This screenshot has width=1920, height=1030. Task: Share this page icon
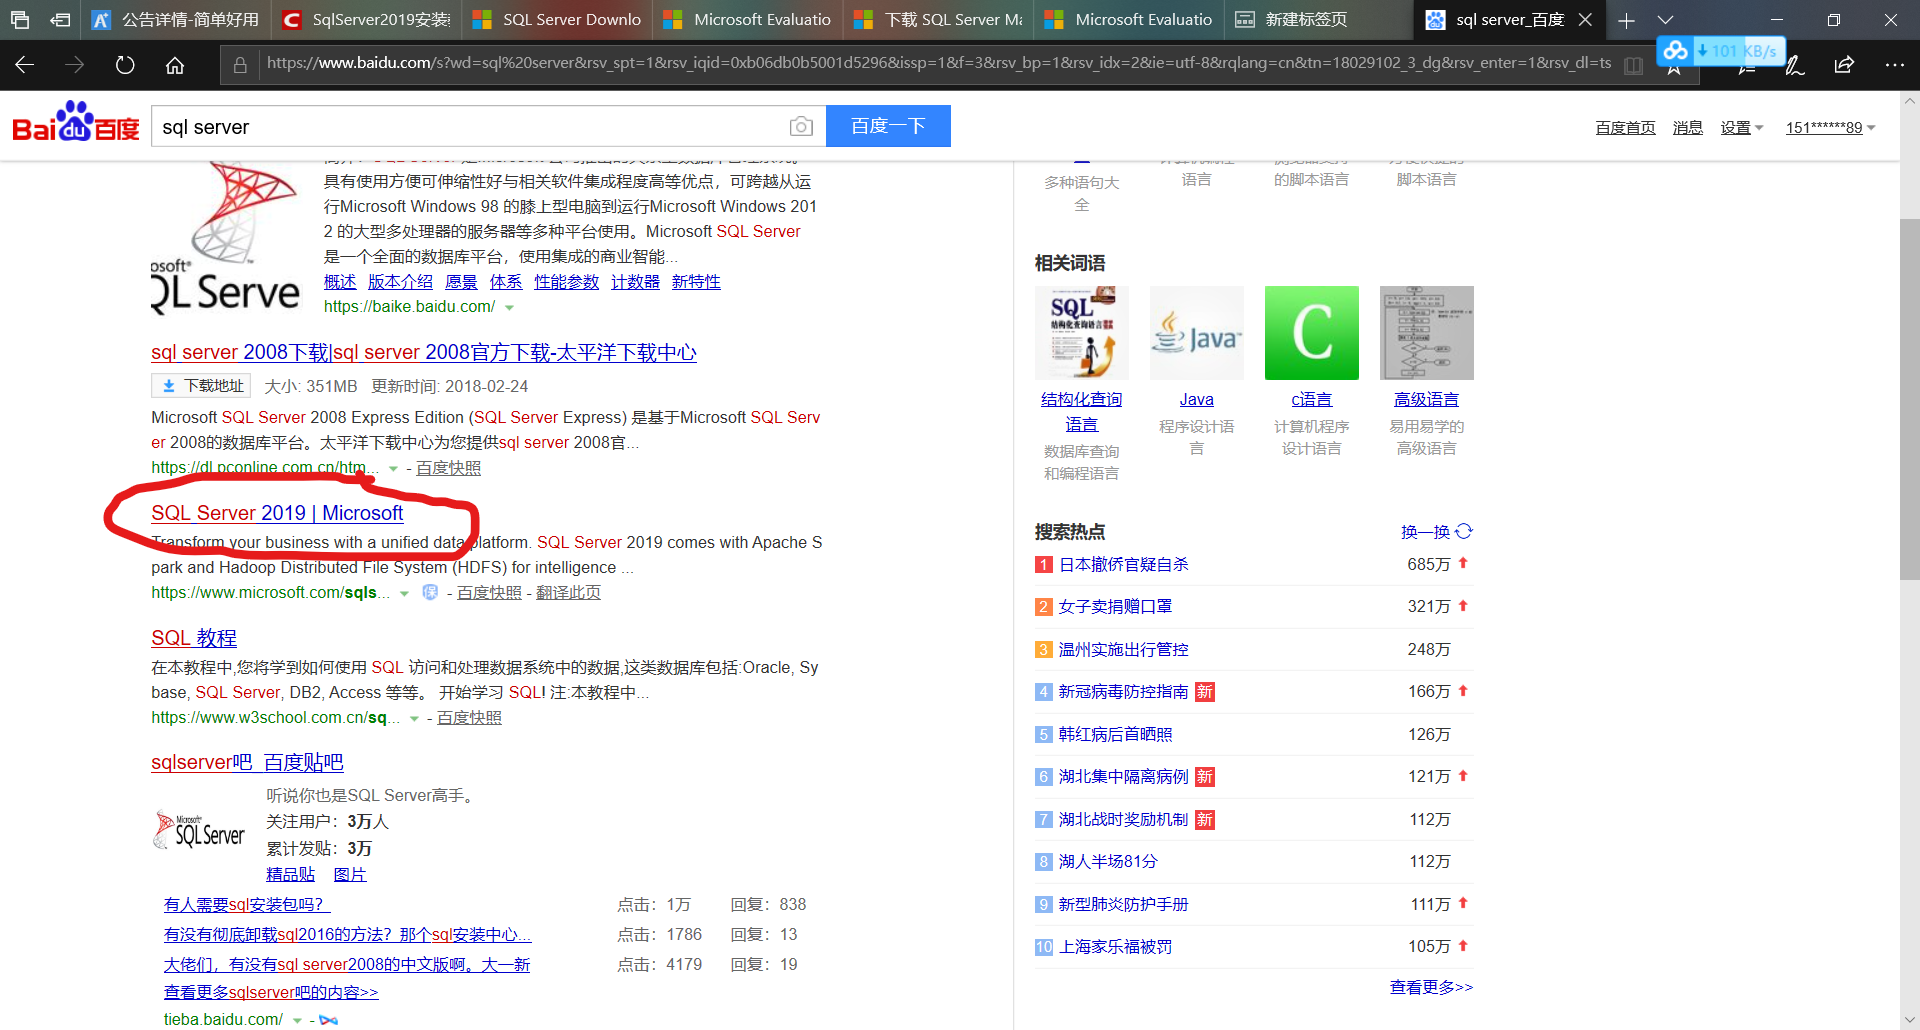click(1844, 65)
